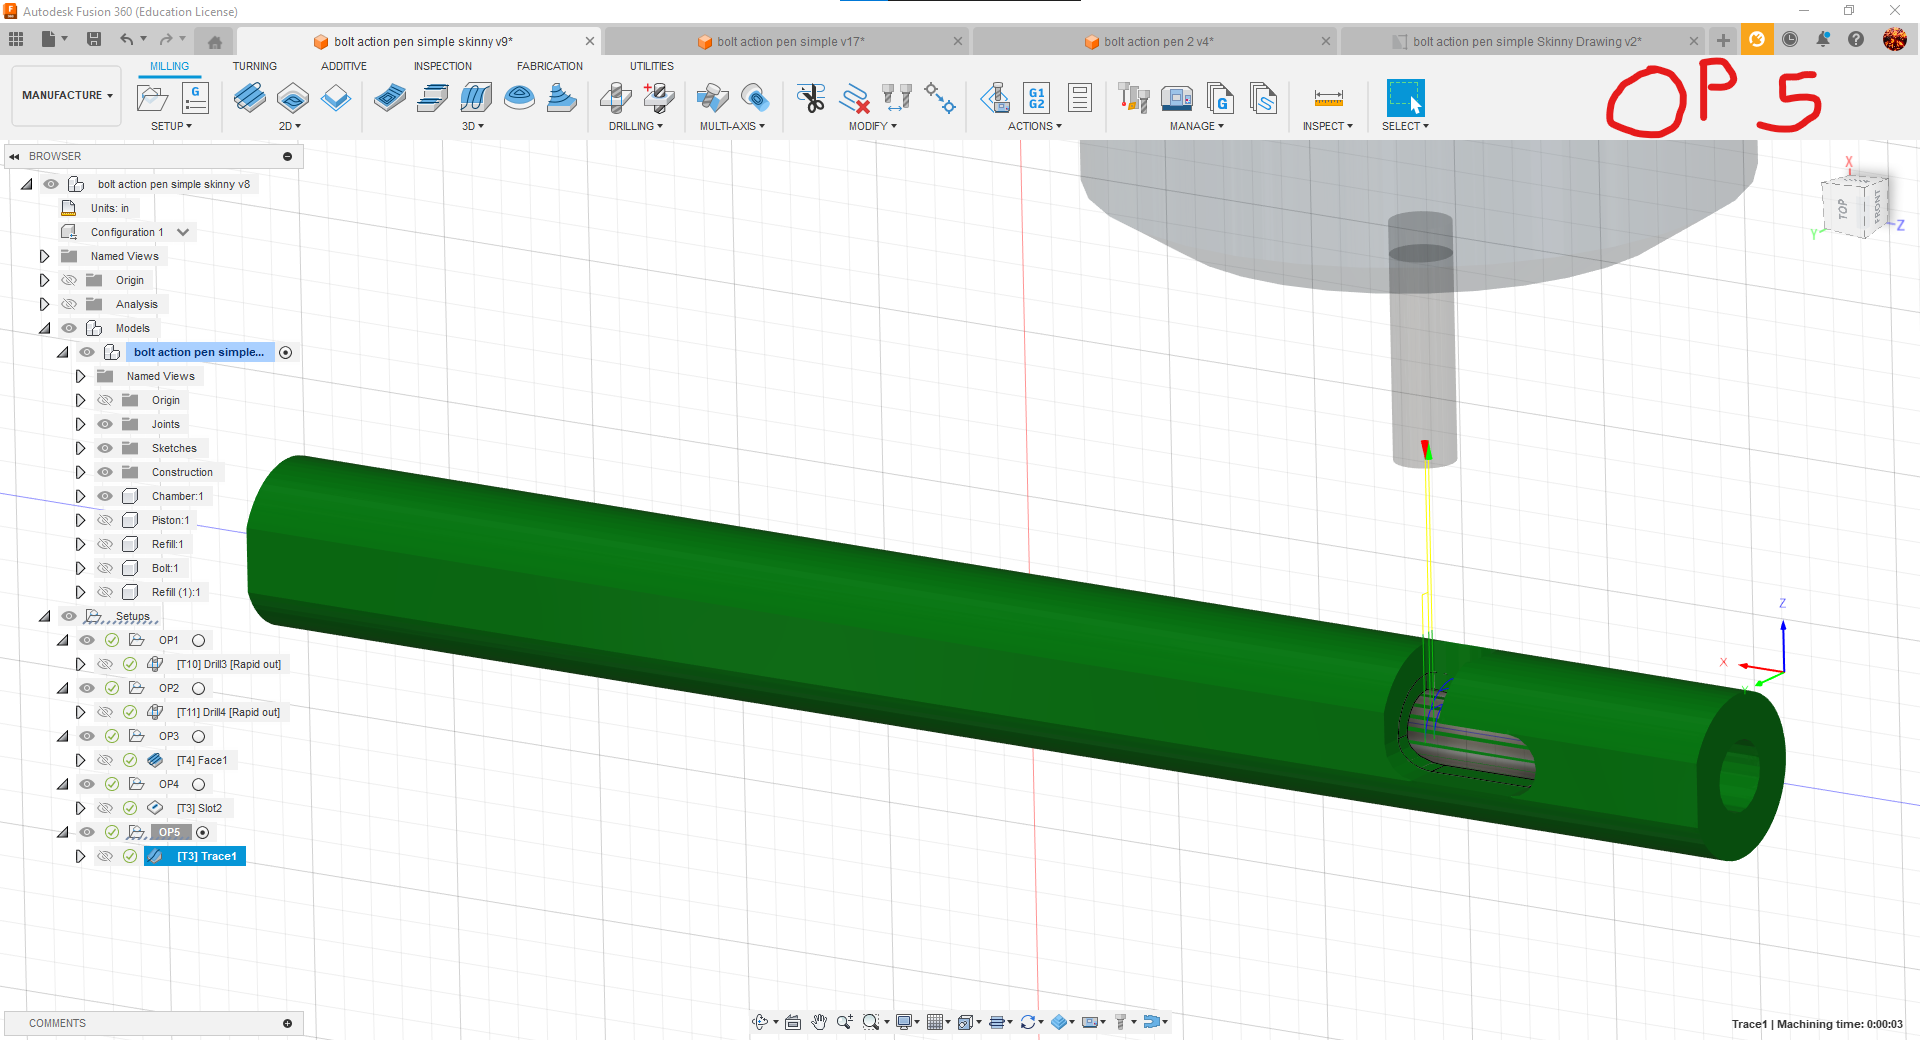Click the Drill operation icon
This screenshot has width=1920, height=1040.
pyautogui.click(x=615, y=98)
